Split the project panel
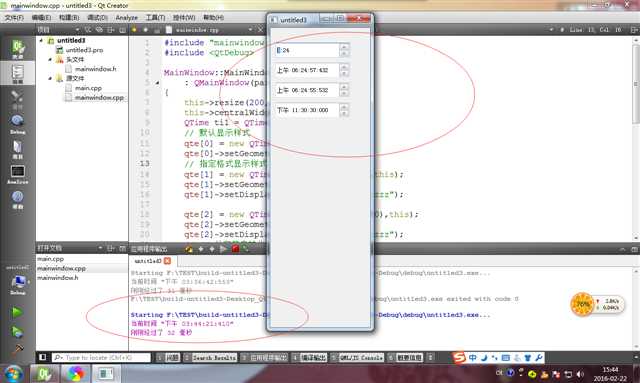This screenshot has height=383, width=640. tap(111, 30)
